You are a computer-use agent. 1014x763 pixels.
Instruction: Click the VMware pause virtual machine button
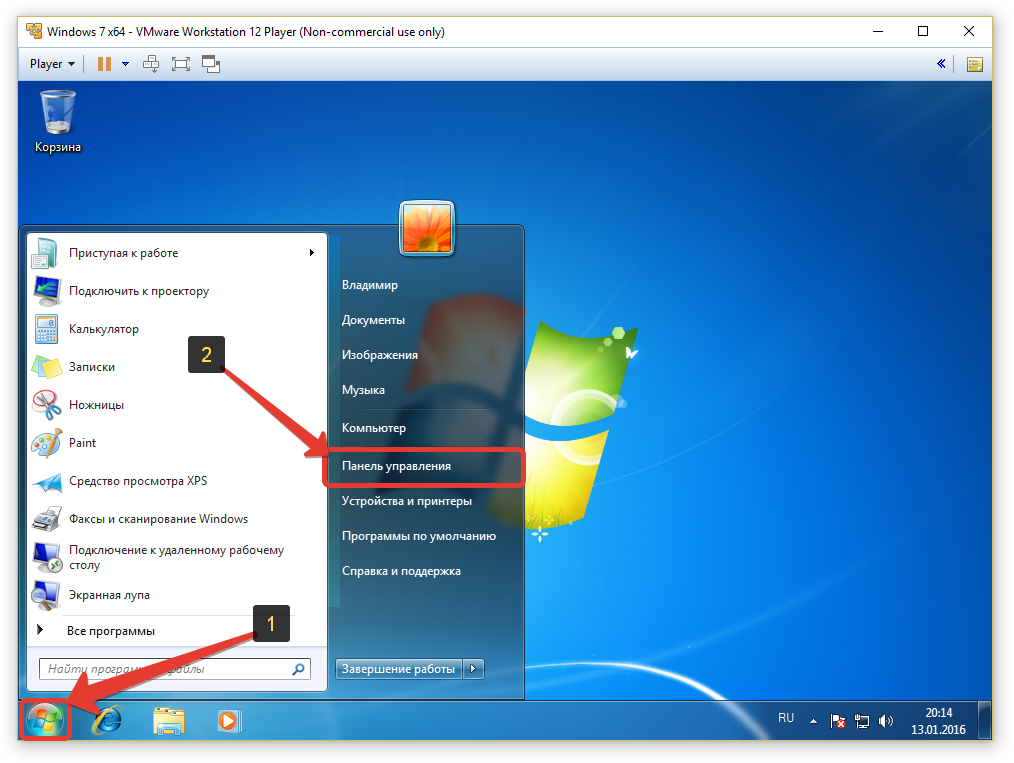coord(104,64)
